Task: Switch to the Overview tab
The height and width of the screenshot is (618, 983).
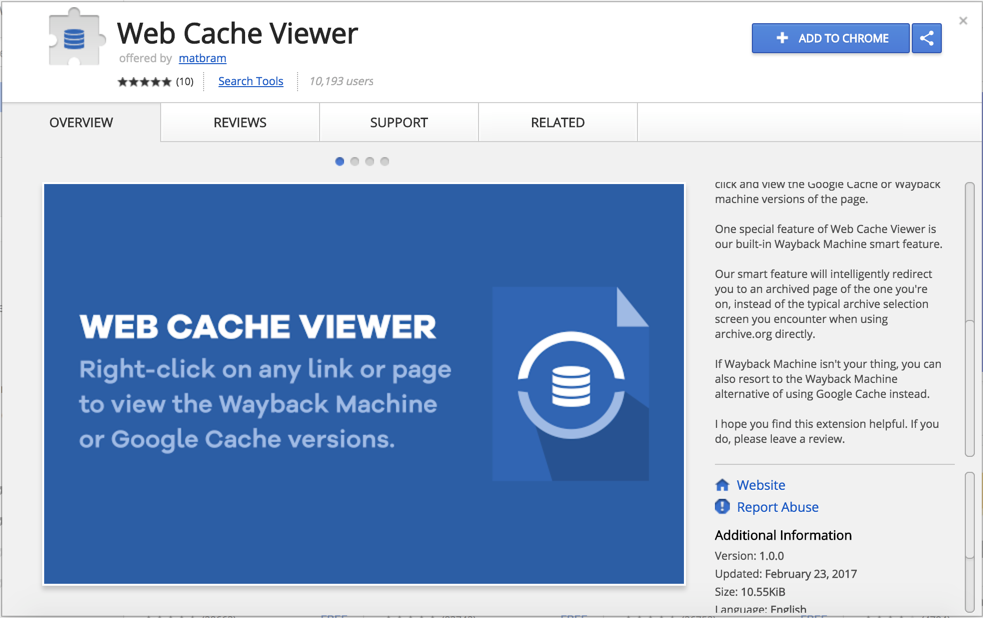Action: [81, 122]
